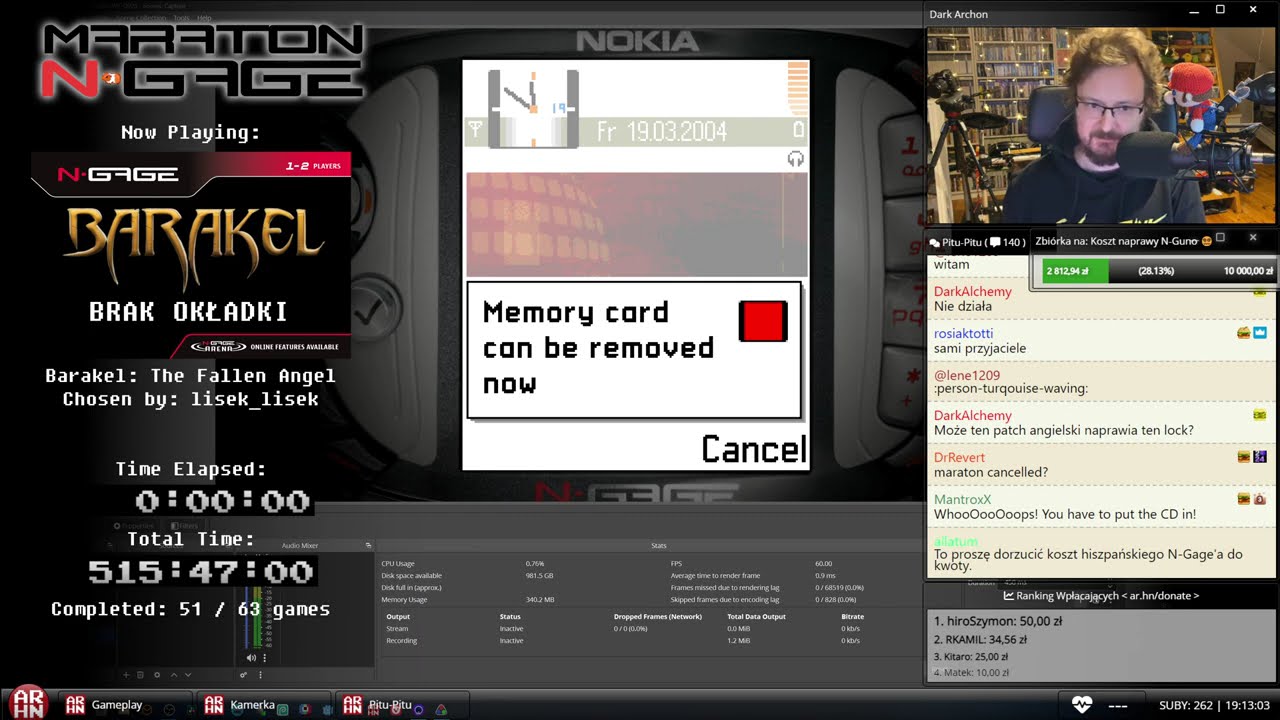Click the purple badge next to DrRevert
The width and height of the screenshot is (1280, 720).
point(1260,457)
